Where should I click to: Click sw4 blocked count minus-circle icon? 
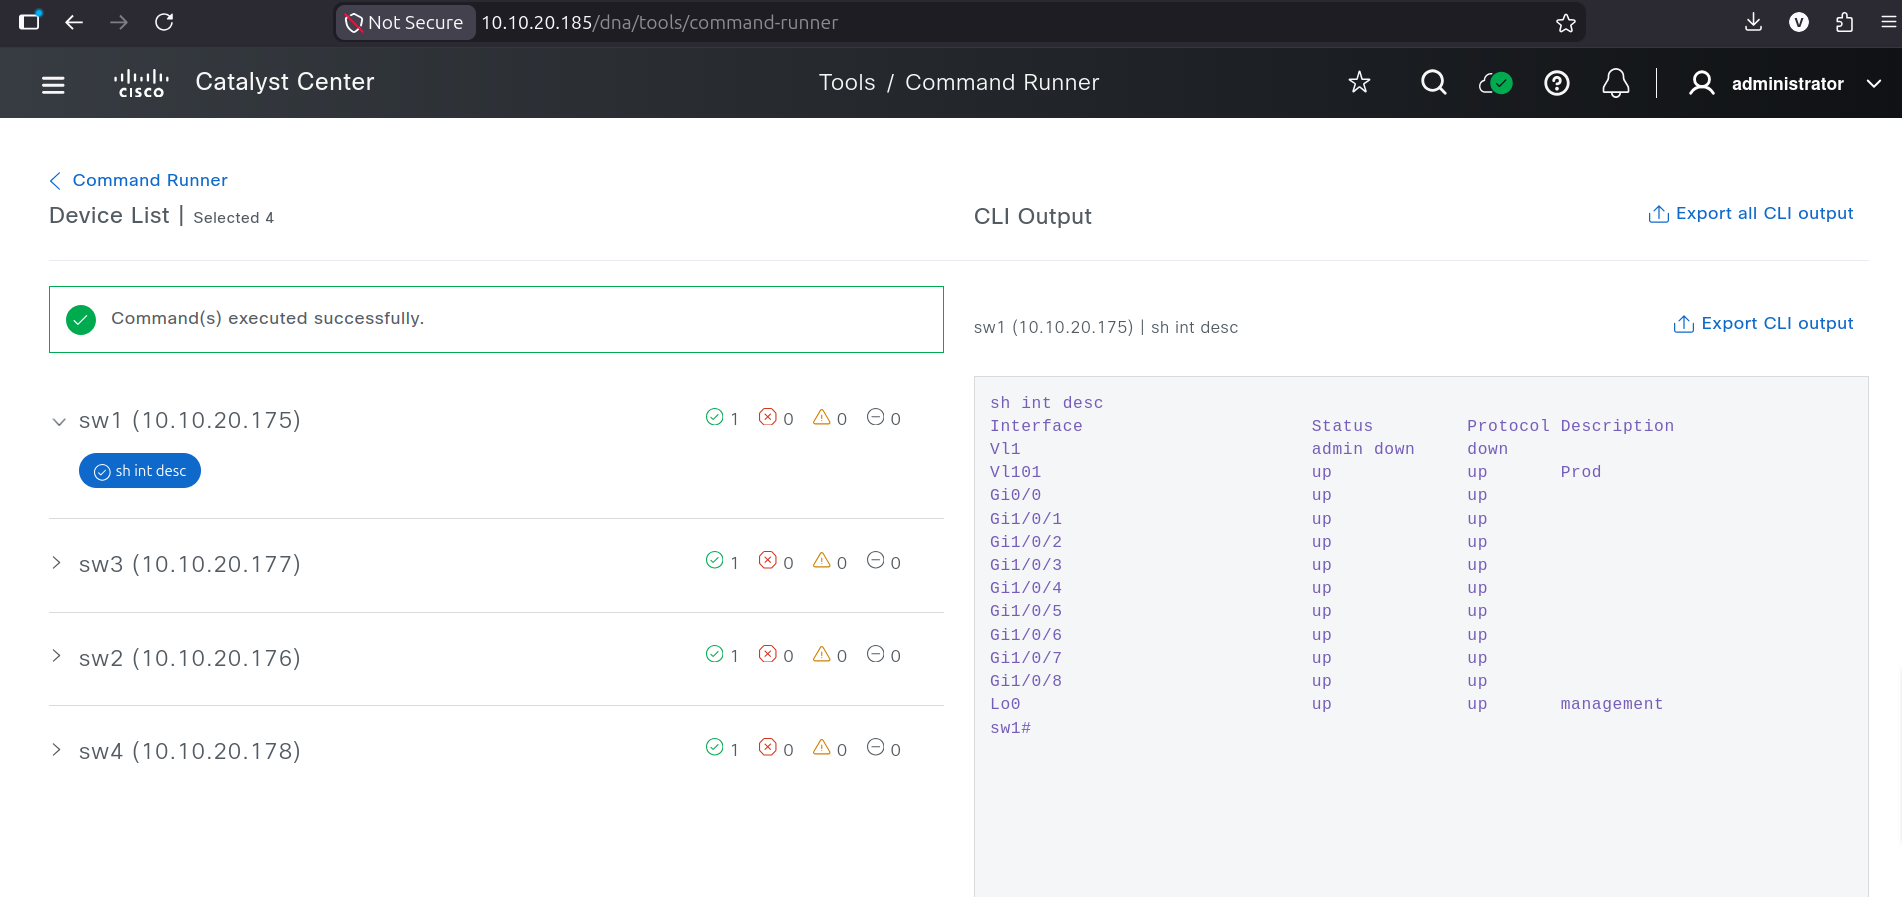(x=876, y=747)
